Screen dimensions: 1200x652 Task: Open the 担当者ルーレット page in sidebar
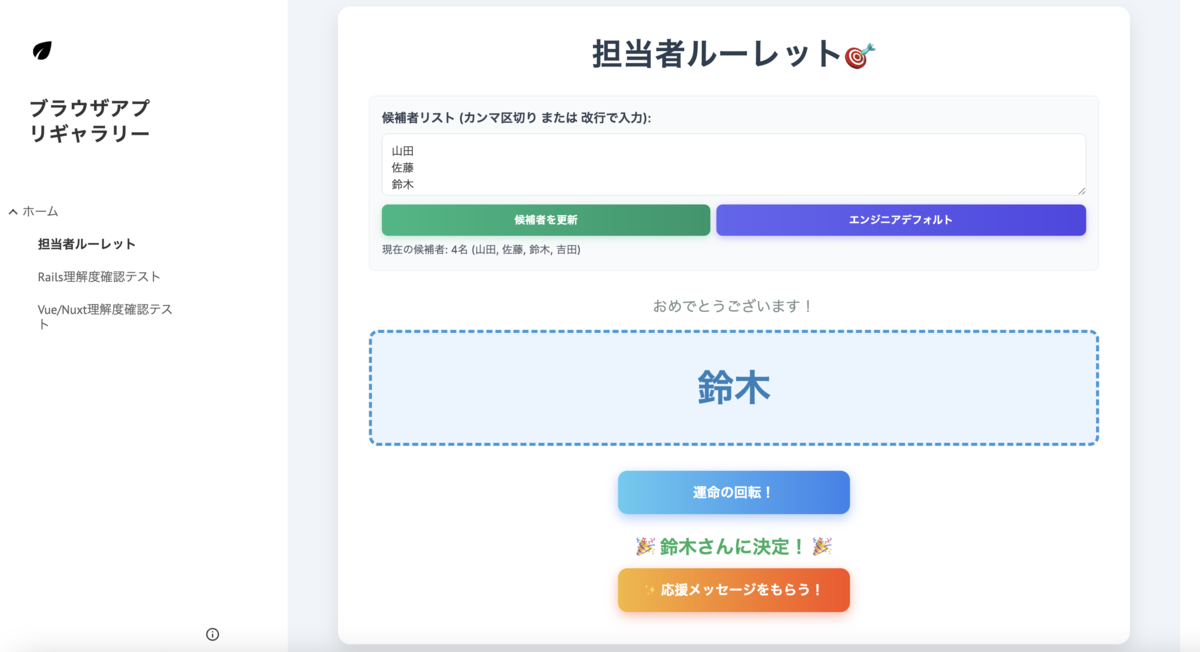tap(87, 244)
